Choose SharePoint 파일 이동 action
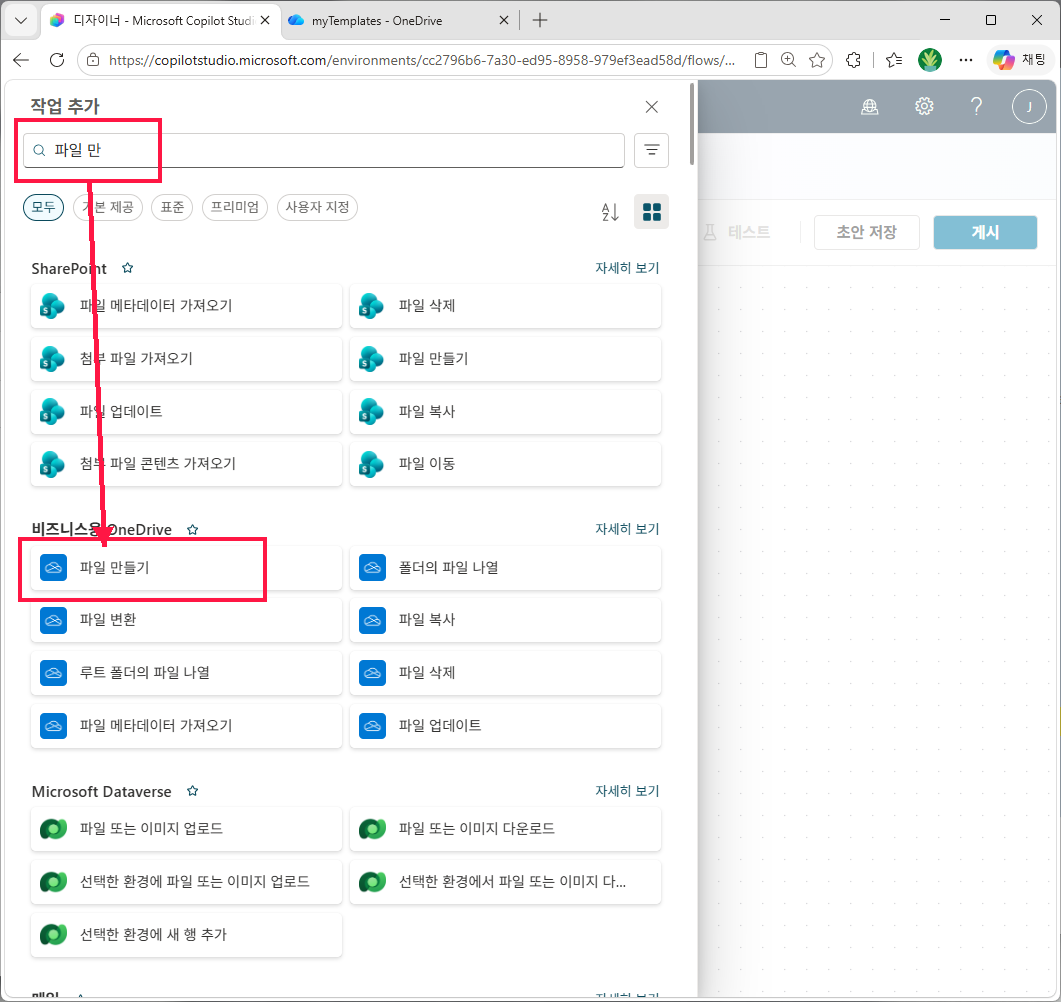 (x=505, y=463)
